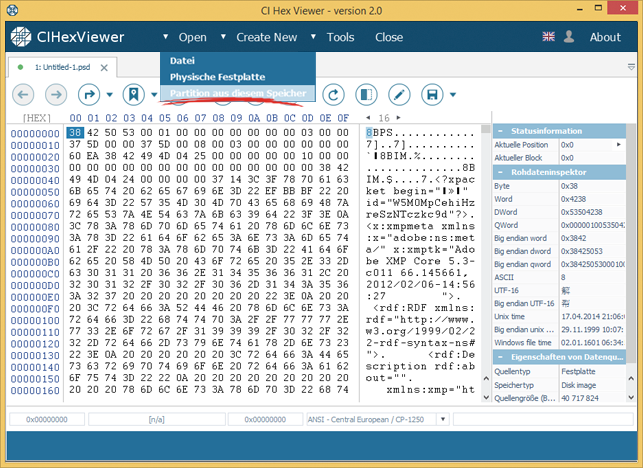643x468 pixels.
Task: Click the UK flag language icon
Action: [548, 37]
